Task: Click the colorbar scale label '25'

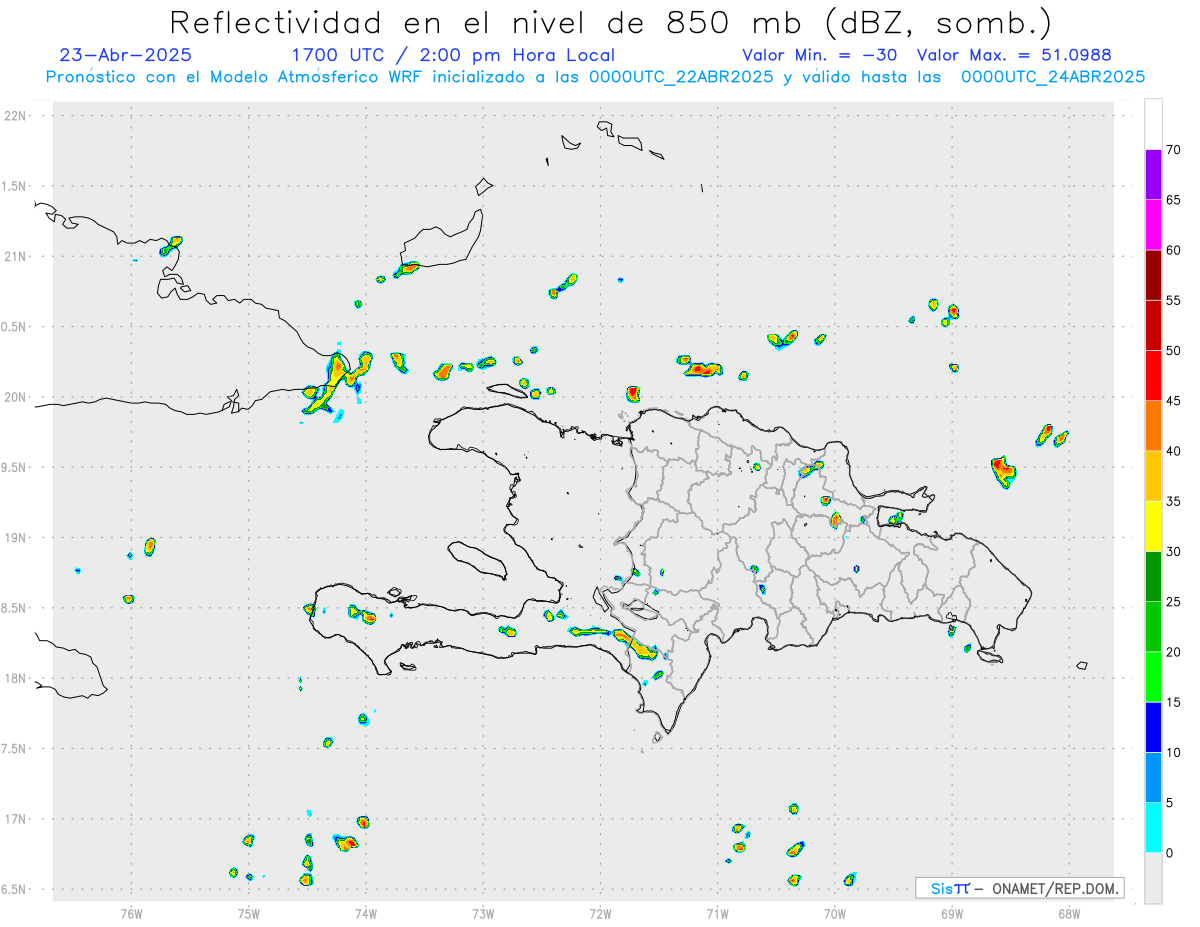Action: (x=1174, y=602)
